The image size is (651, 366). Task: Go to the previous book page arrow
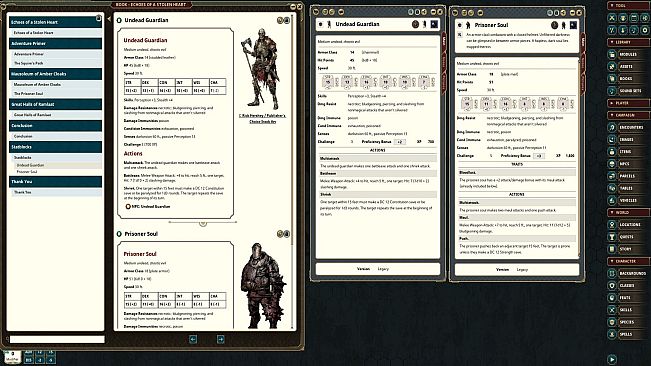coord(193,339)
